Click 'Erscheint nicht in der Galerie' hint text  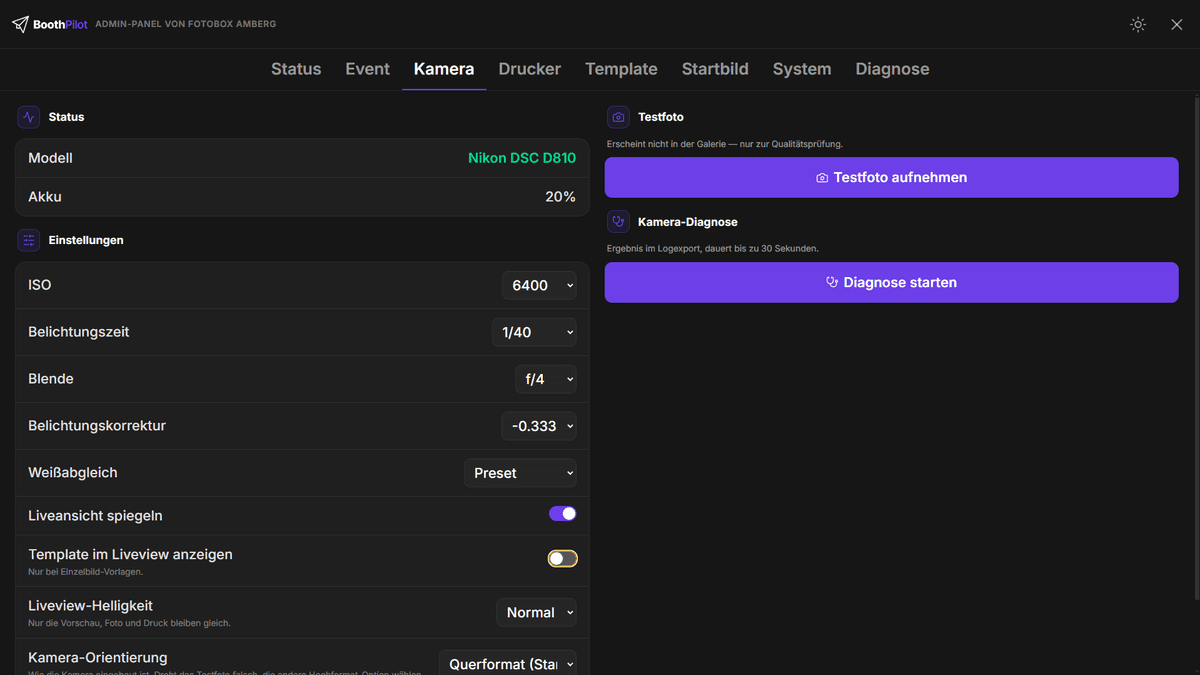725,144
